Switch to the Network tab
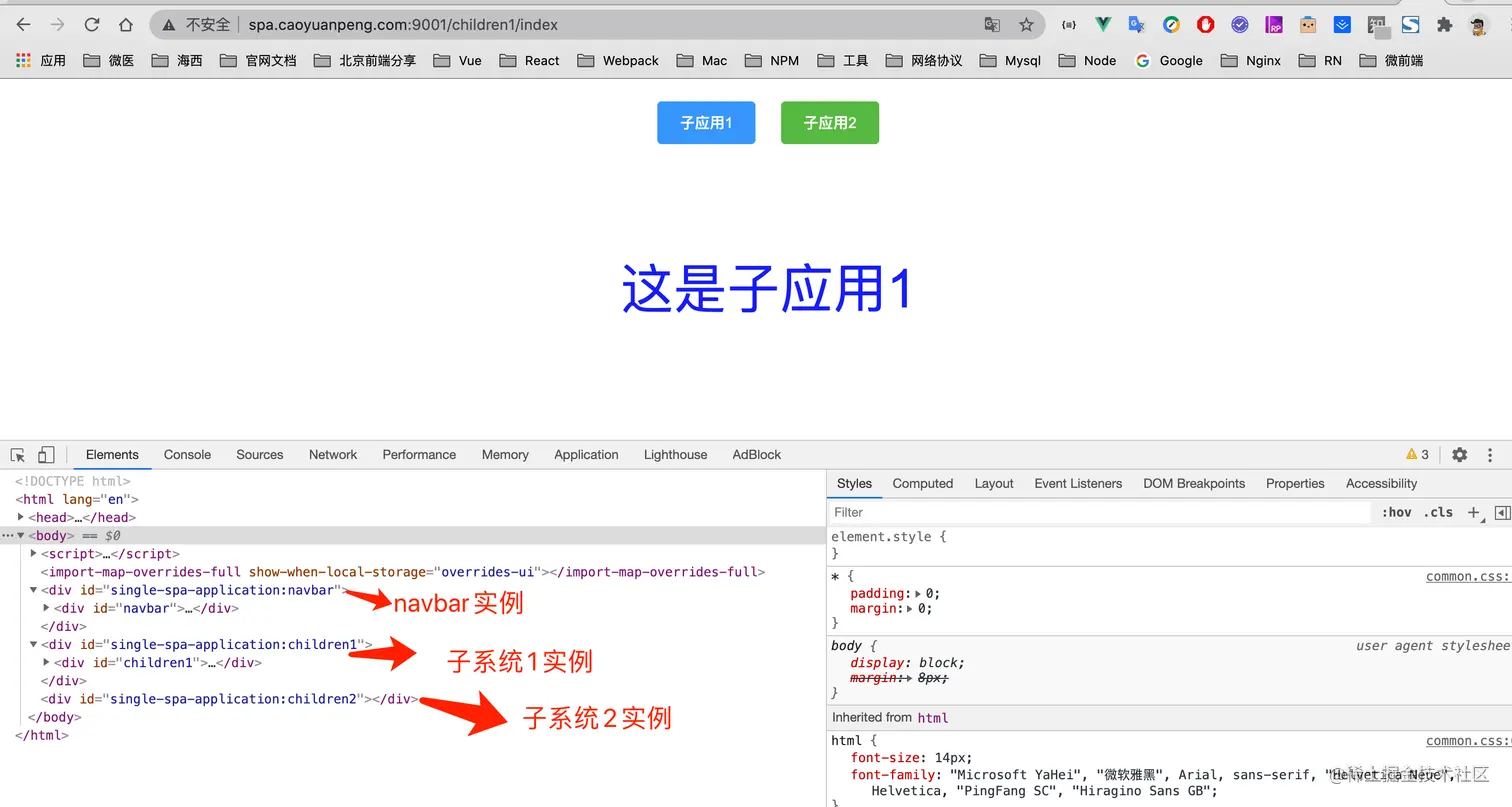 [333, 455]
